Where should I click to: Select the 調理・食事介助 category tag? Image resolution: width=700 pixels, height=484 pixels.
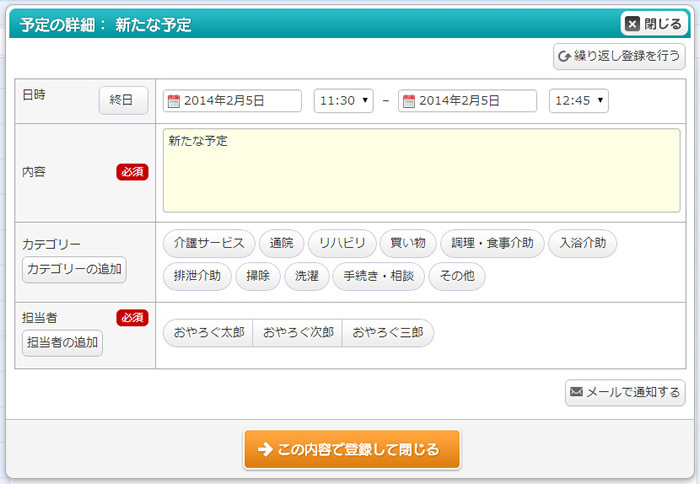click(x=492, y=243)
